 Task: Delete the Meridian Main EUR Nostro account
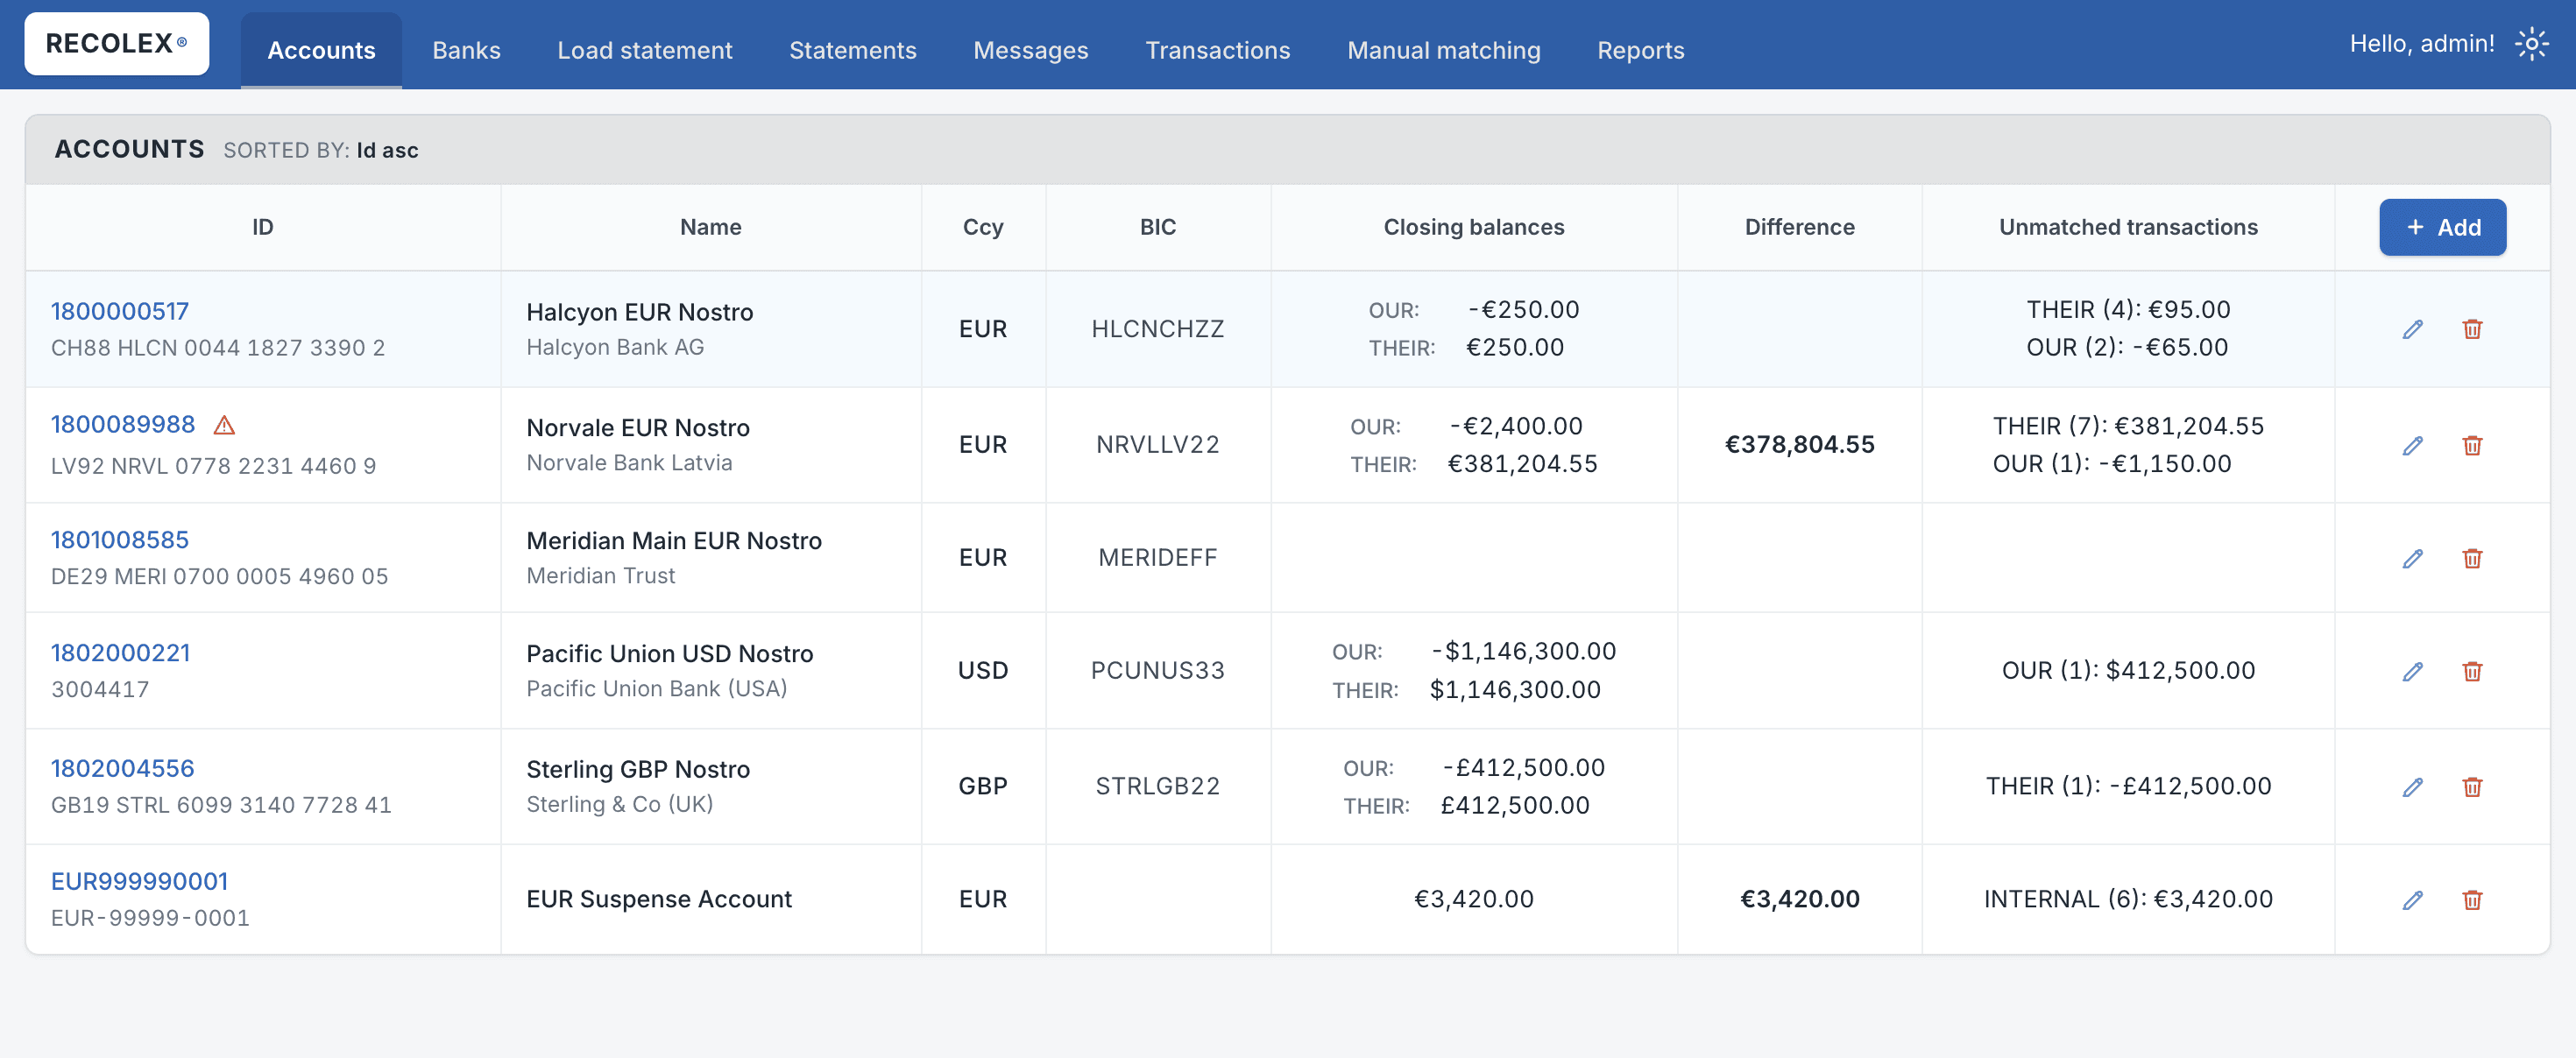tap(2472, 558)
